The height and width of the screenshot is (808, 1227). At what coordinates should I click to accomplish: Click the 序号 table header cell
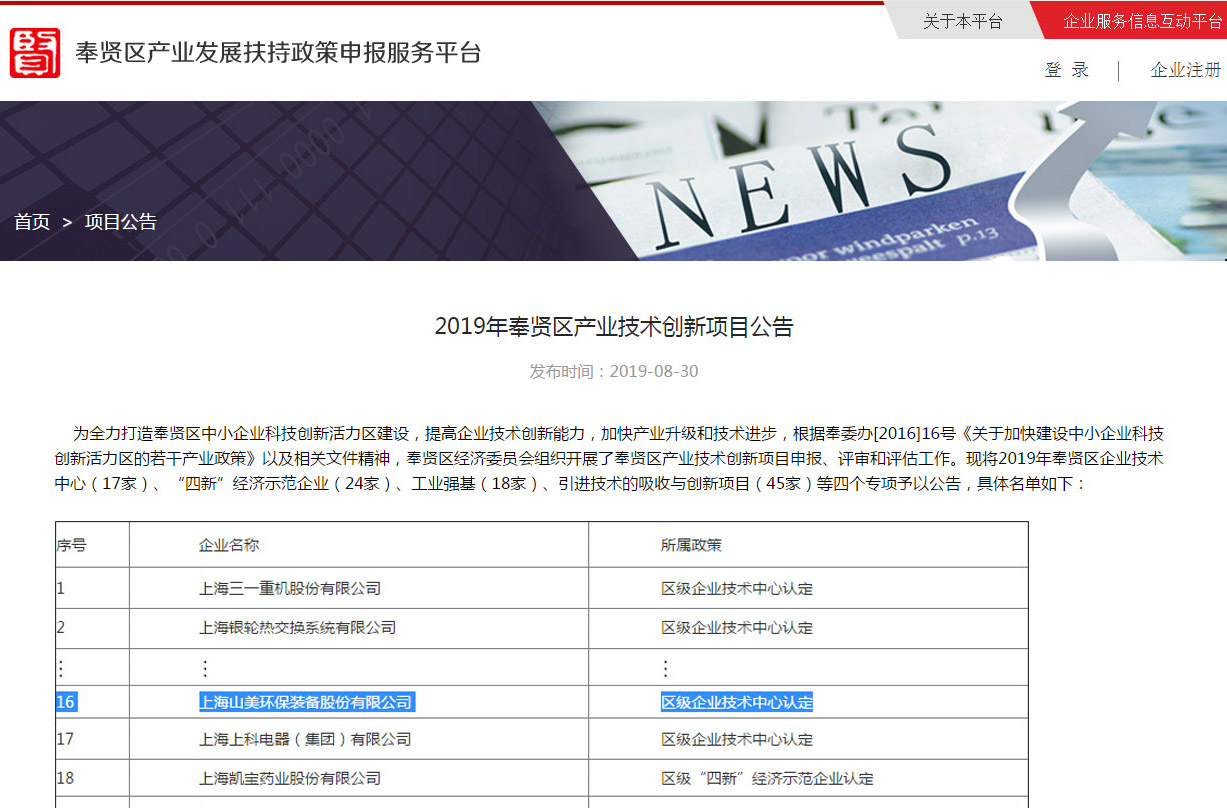pos(73,544)
